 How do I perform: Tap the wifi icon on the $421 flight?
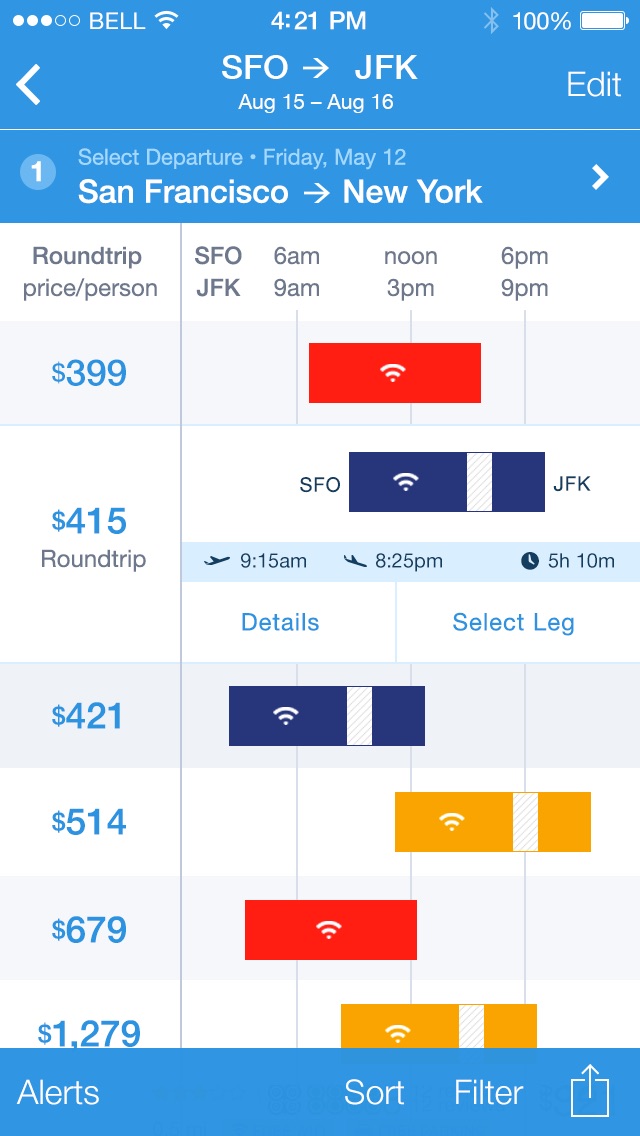[x=286, y=717]
